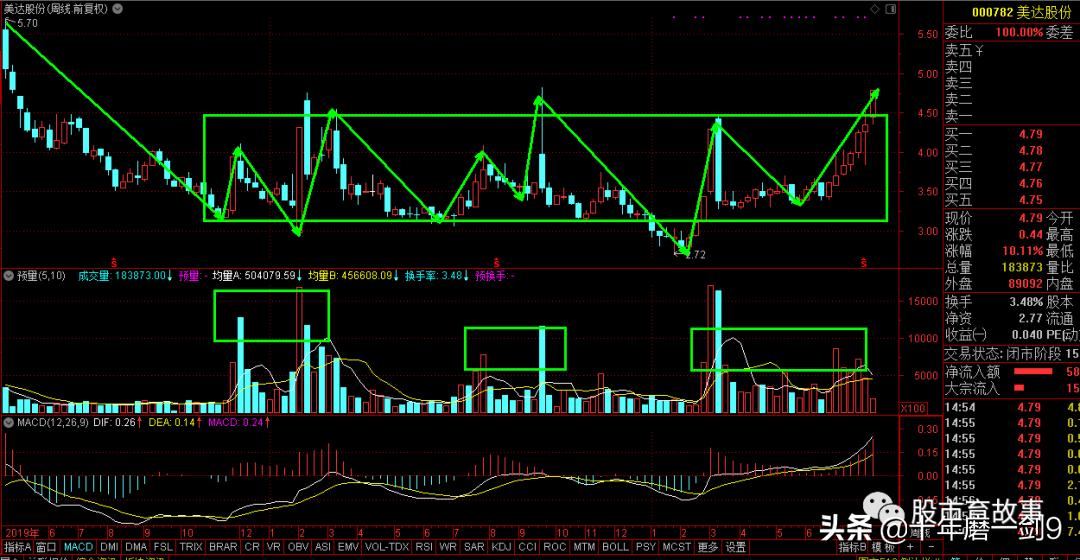The width and height of the screenshot is (1080, 560).
Task: Click the 卖四 order book row
Action: pyautogui.click(x=1012, y=68)
